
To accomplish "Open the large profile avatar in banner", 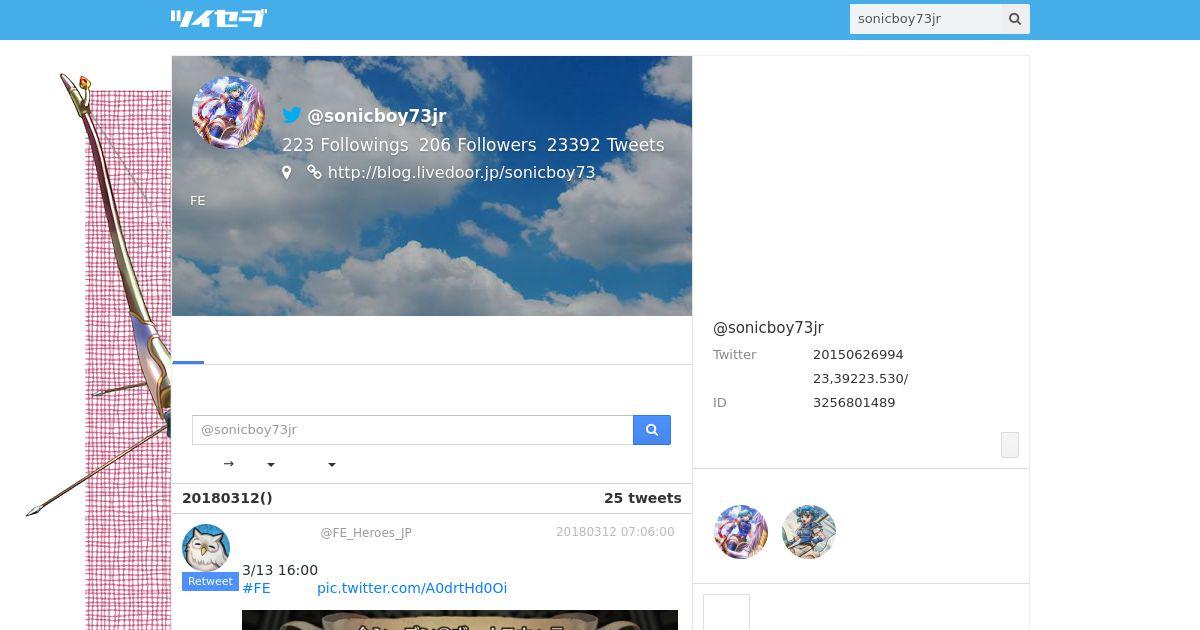I will pyautogui.click(x=228, y=113).
